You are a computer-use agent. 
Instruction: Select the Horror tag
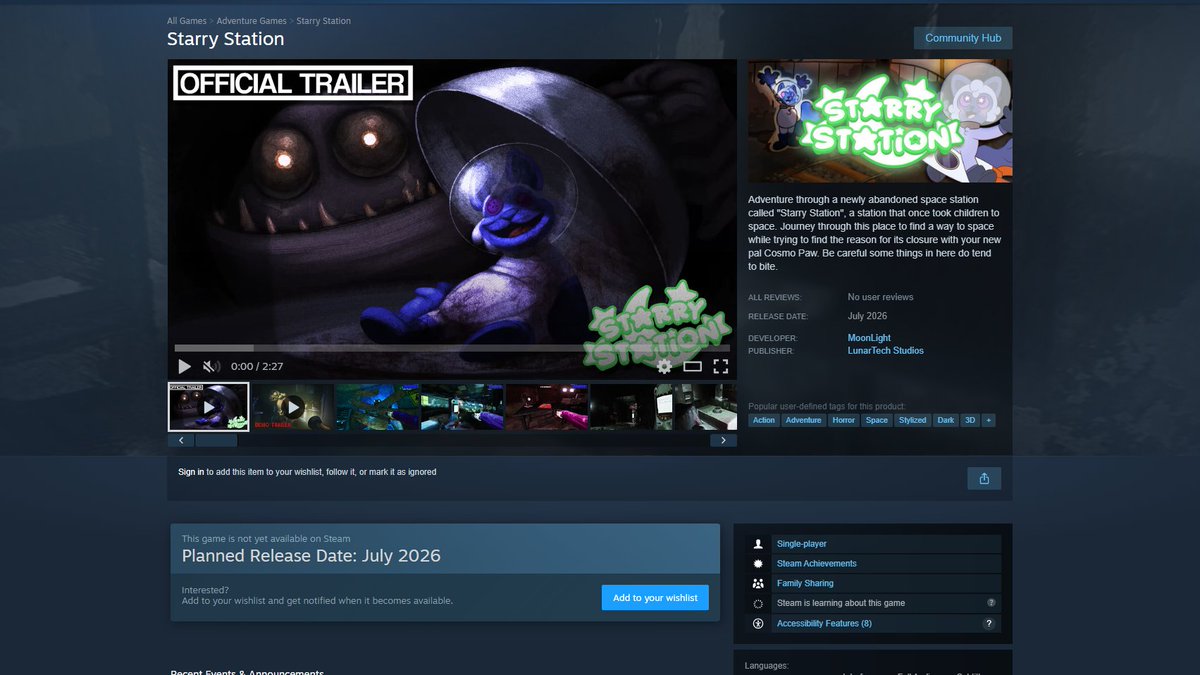click(844, 420)
